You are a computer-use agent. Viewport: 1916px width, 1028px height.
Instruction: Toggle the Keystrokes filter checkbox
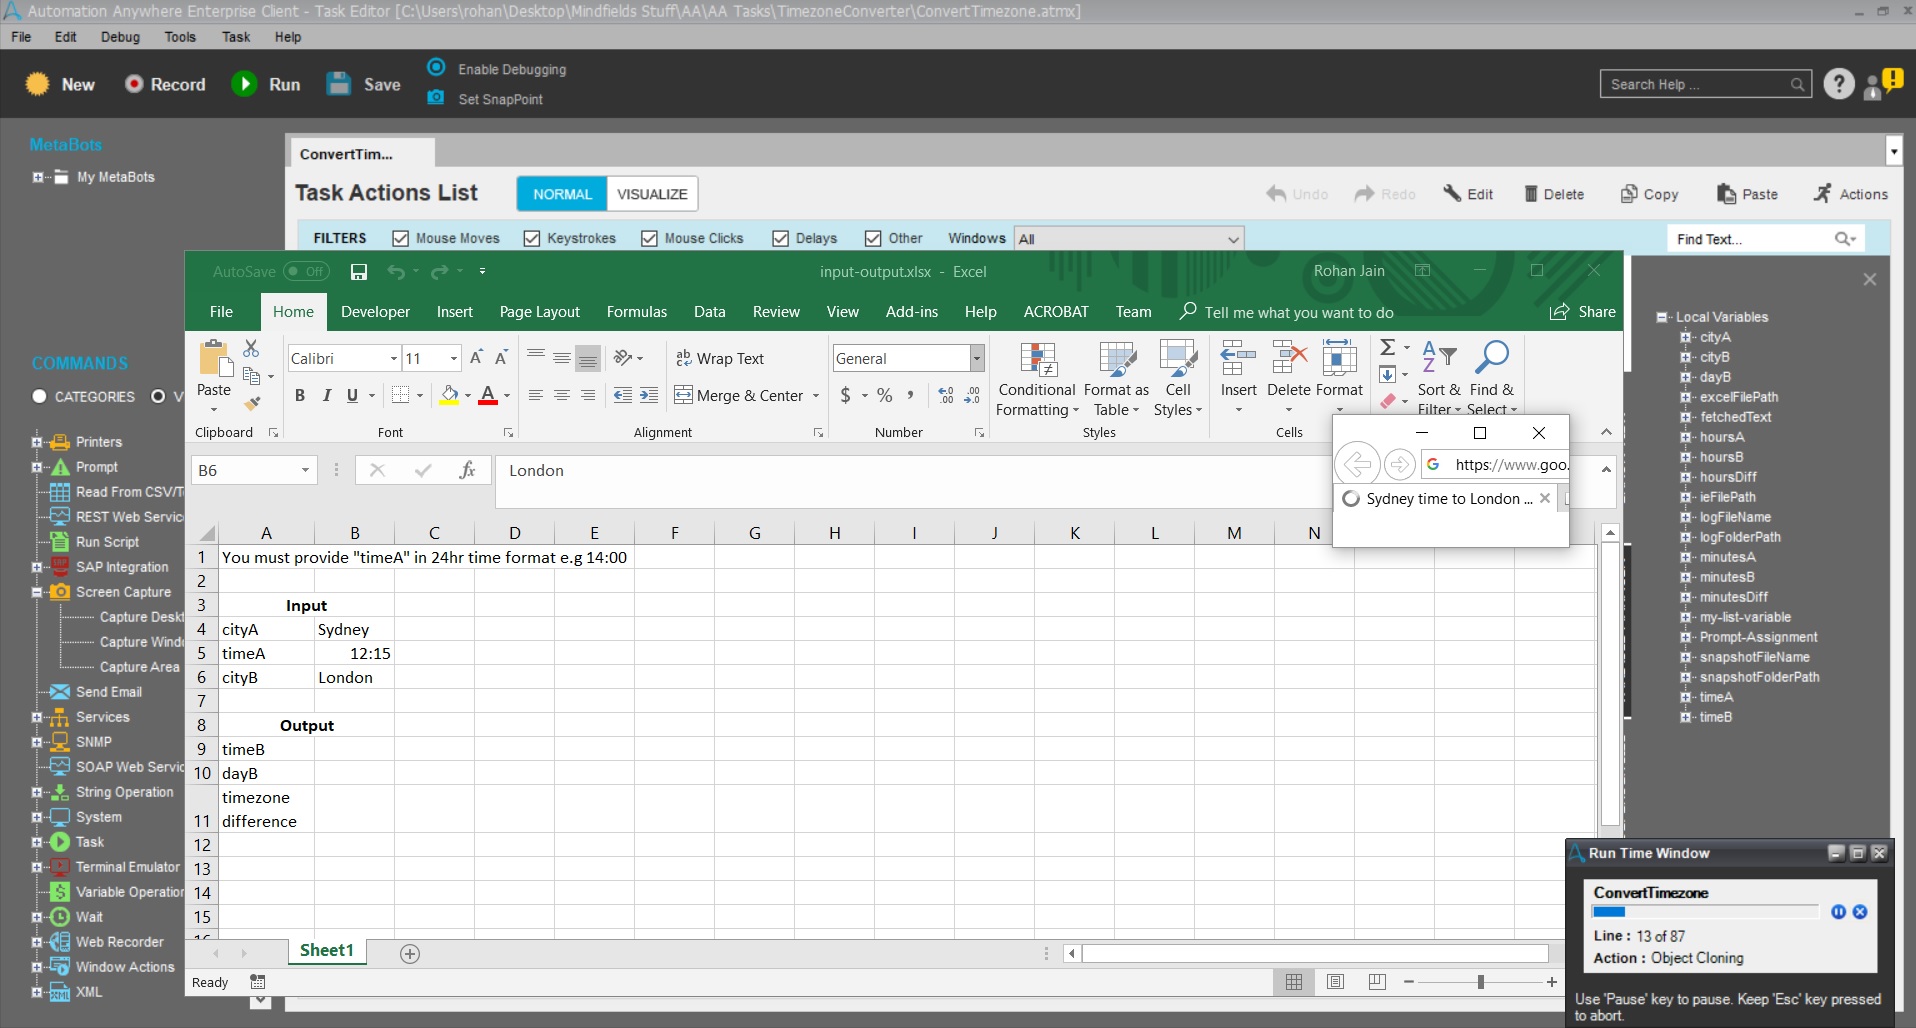coord(532,238)
